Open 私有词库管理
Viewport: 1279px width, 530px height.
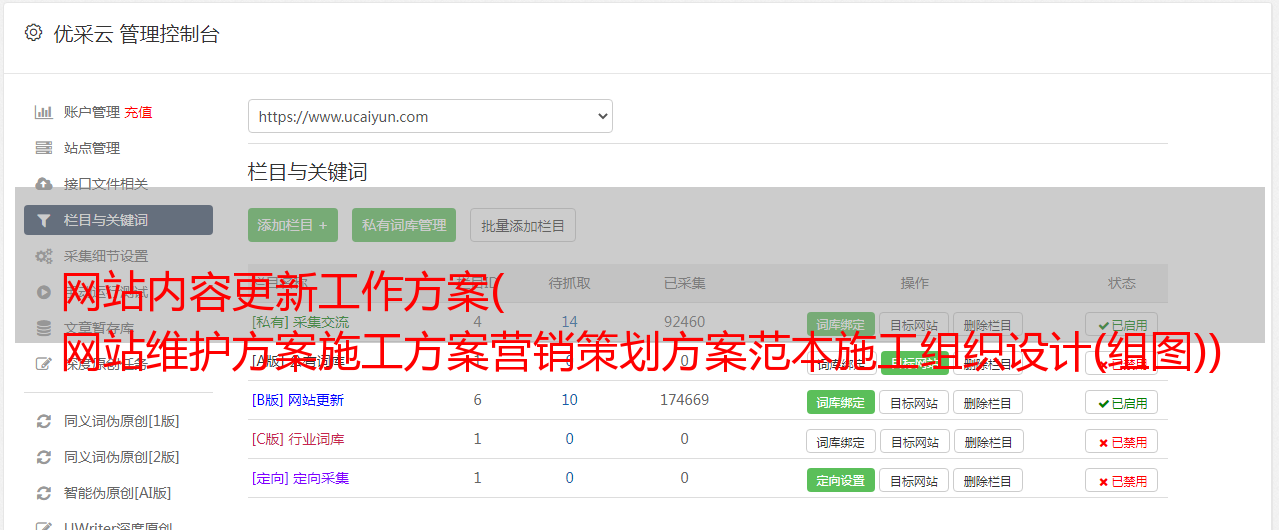(x=404, y=225)
